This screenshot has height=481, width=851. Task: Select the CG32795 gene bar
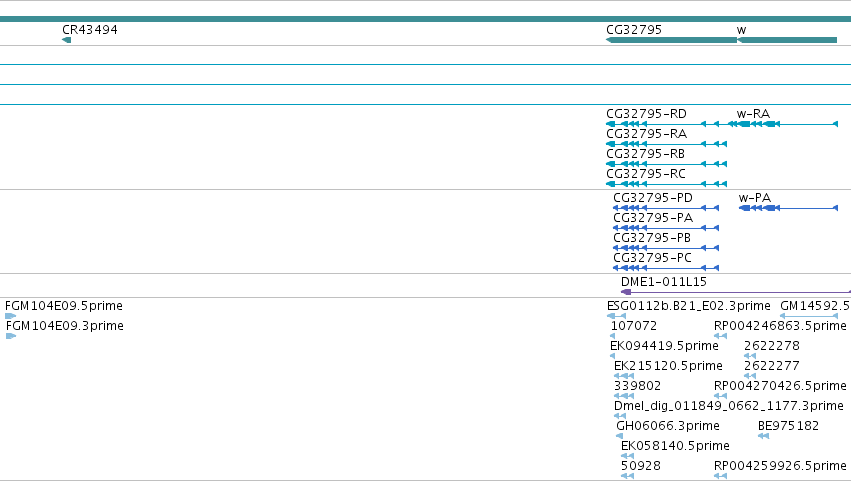[671, 40]
